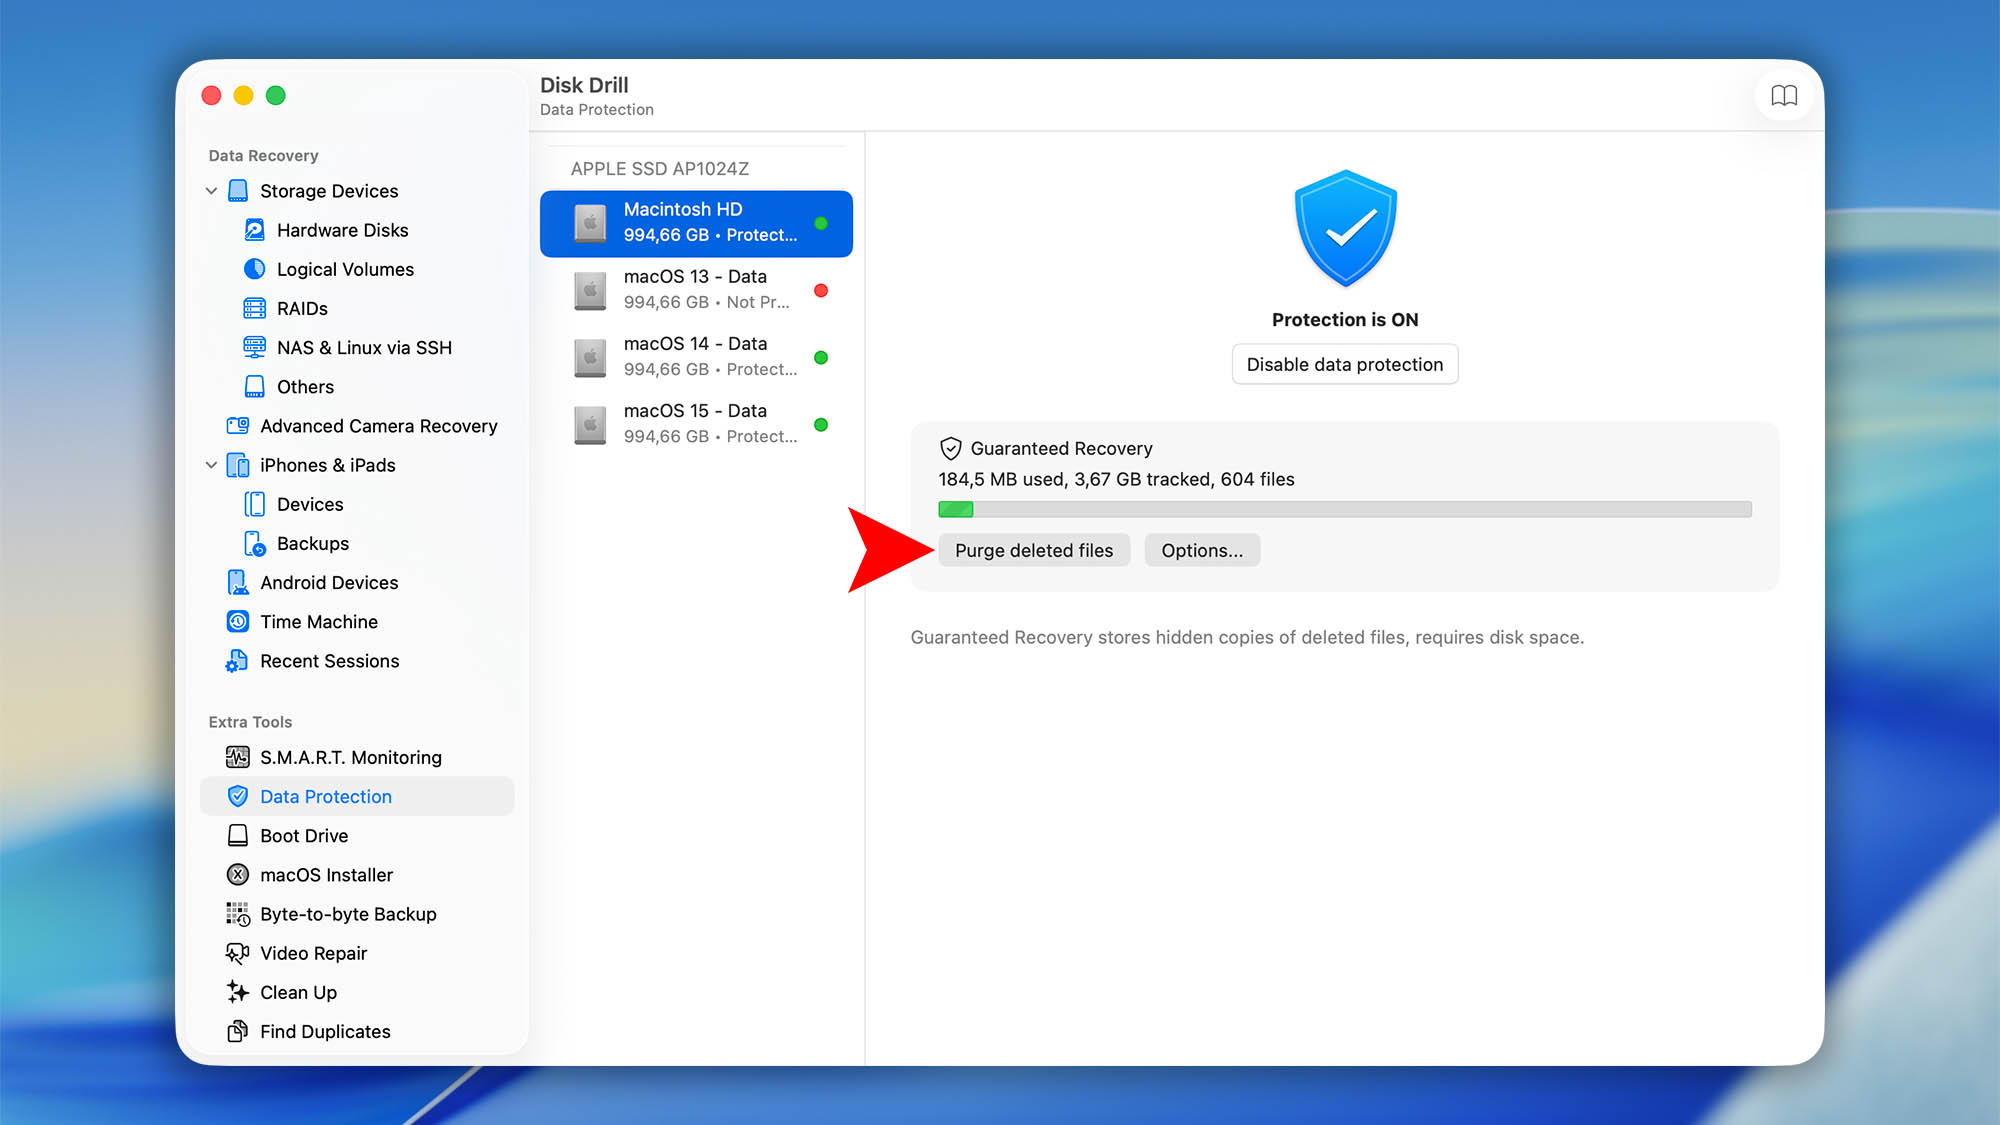Open the Options... button

click(x=1202, y=550)
